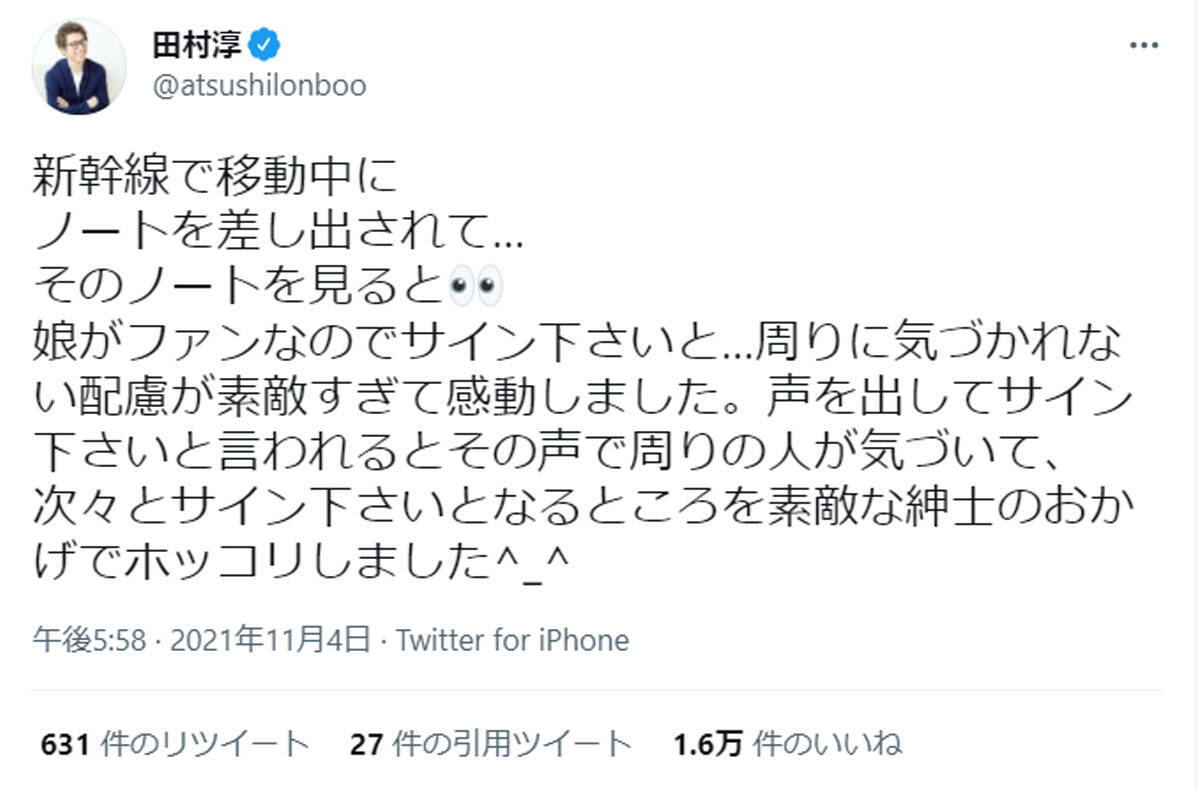View the 件のリツイート retweets list
Image resolution: width=1200 pixels, height=790 pixels.
tap(207, 744)
